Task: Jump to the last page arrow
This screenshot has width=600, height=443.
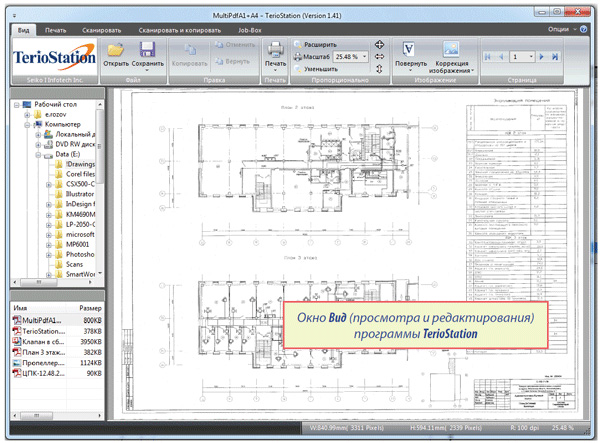Action: (x=553, y=57)
